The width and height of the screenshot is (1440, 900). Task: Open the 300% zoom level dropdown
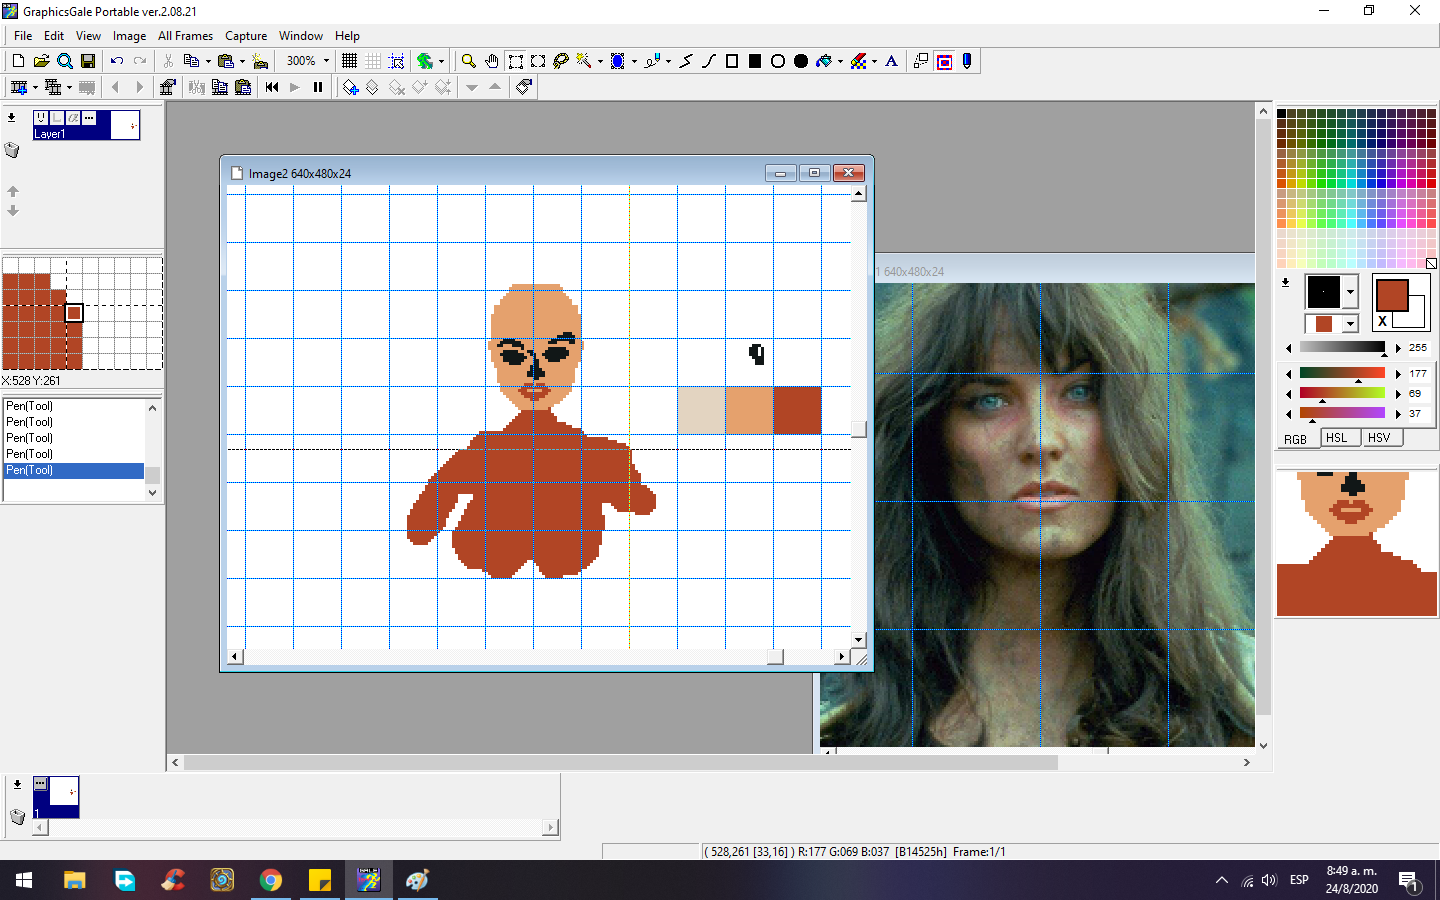pos(326,61)
